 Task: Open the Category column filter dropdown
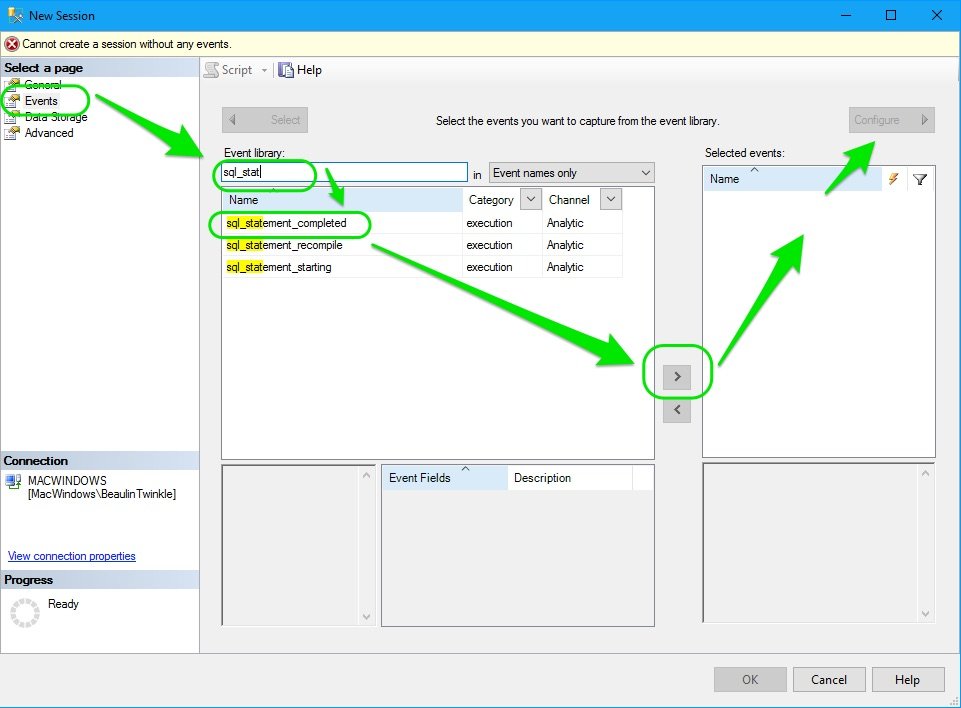click(x=531, y=199)
